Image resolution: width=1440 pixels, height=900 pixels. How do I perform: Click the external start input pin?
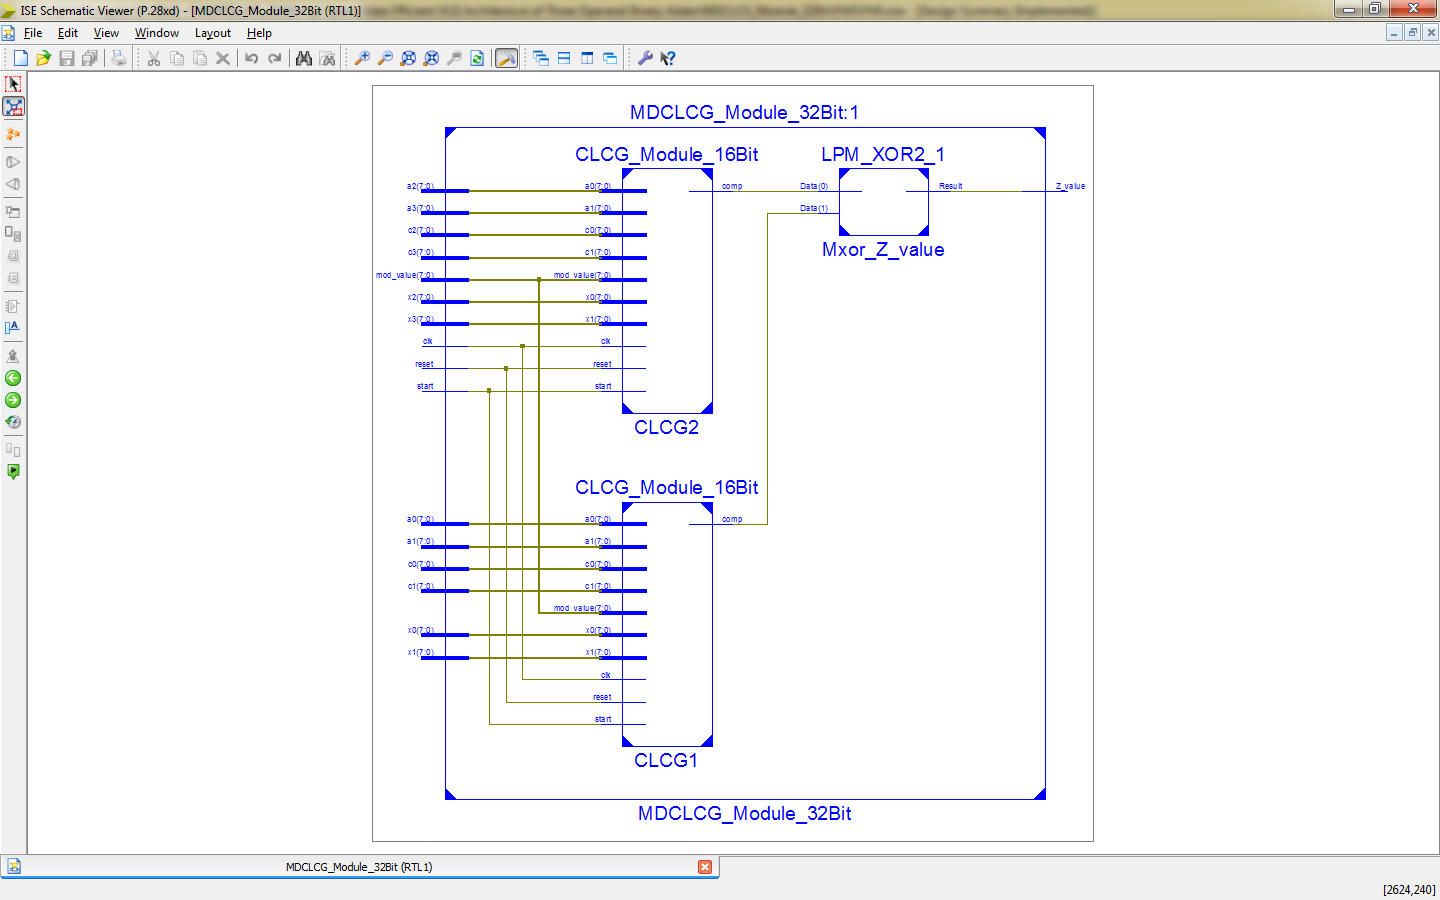(x=425, y=386)
